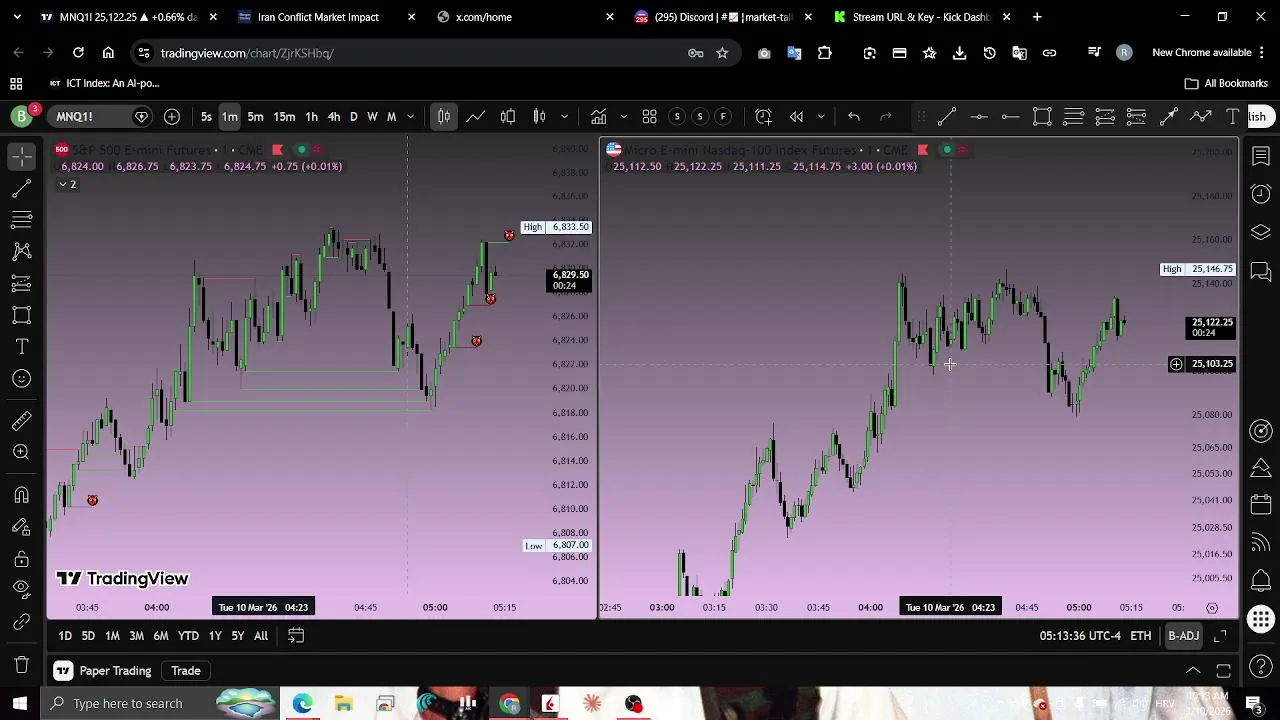Select the zoom in tool in left sidebar
This screenshot has width=1280, height=720.
pyautogui.click(x=21, y=453)
